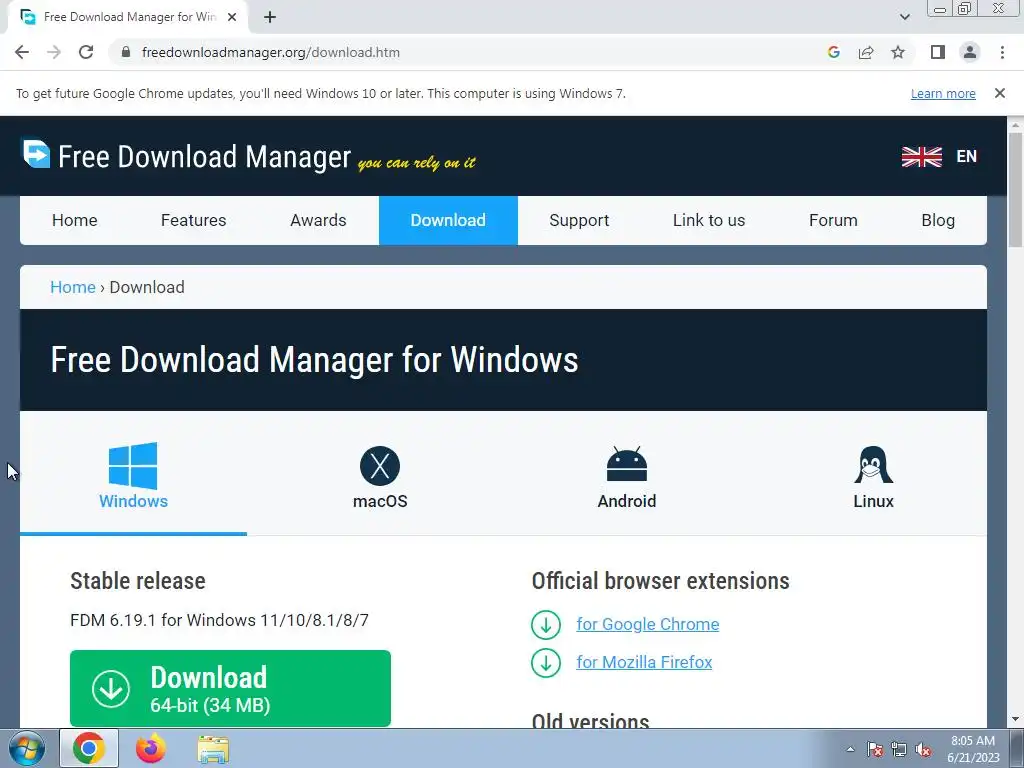The height and width of the screenshot is (768, 1024).
Task: Click 'Free Download Manager for Windows' heading
Action: tap(314, 360)
